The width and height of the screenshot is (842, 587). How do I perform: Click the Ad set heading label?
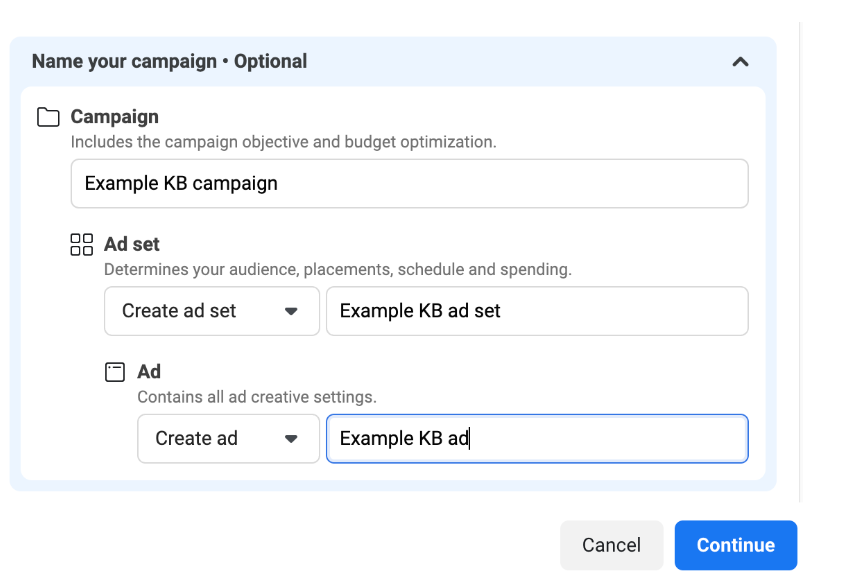(132, 244)
